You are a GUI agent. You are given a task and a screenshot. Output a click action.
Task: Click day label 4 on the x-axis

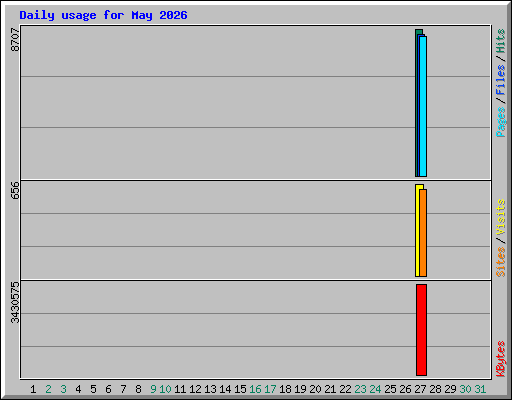coord(78,389)
